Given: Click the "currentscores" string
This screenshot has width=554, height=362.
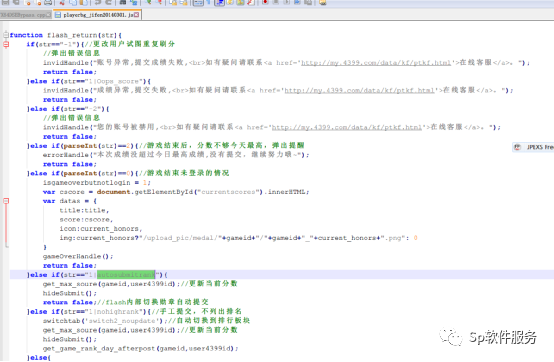Looking at the screenshot, I should [228, 192].
